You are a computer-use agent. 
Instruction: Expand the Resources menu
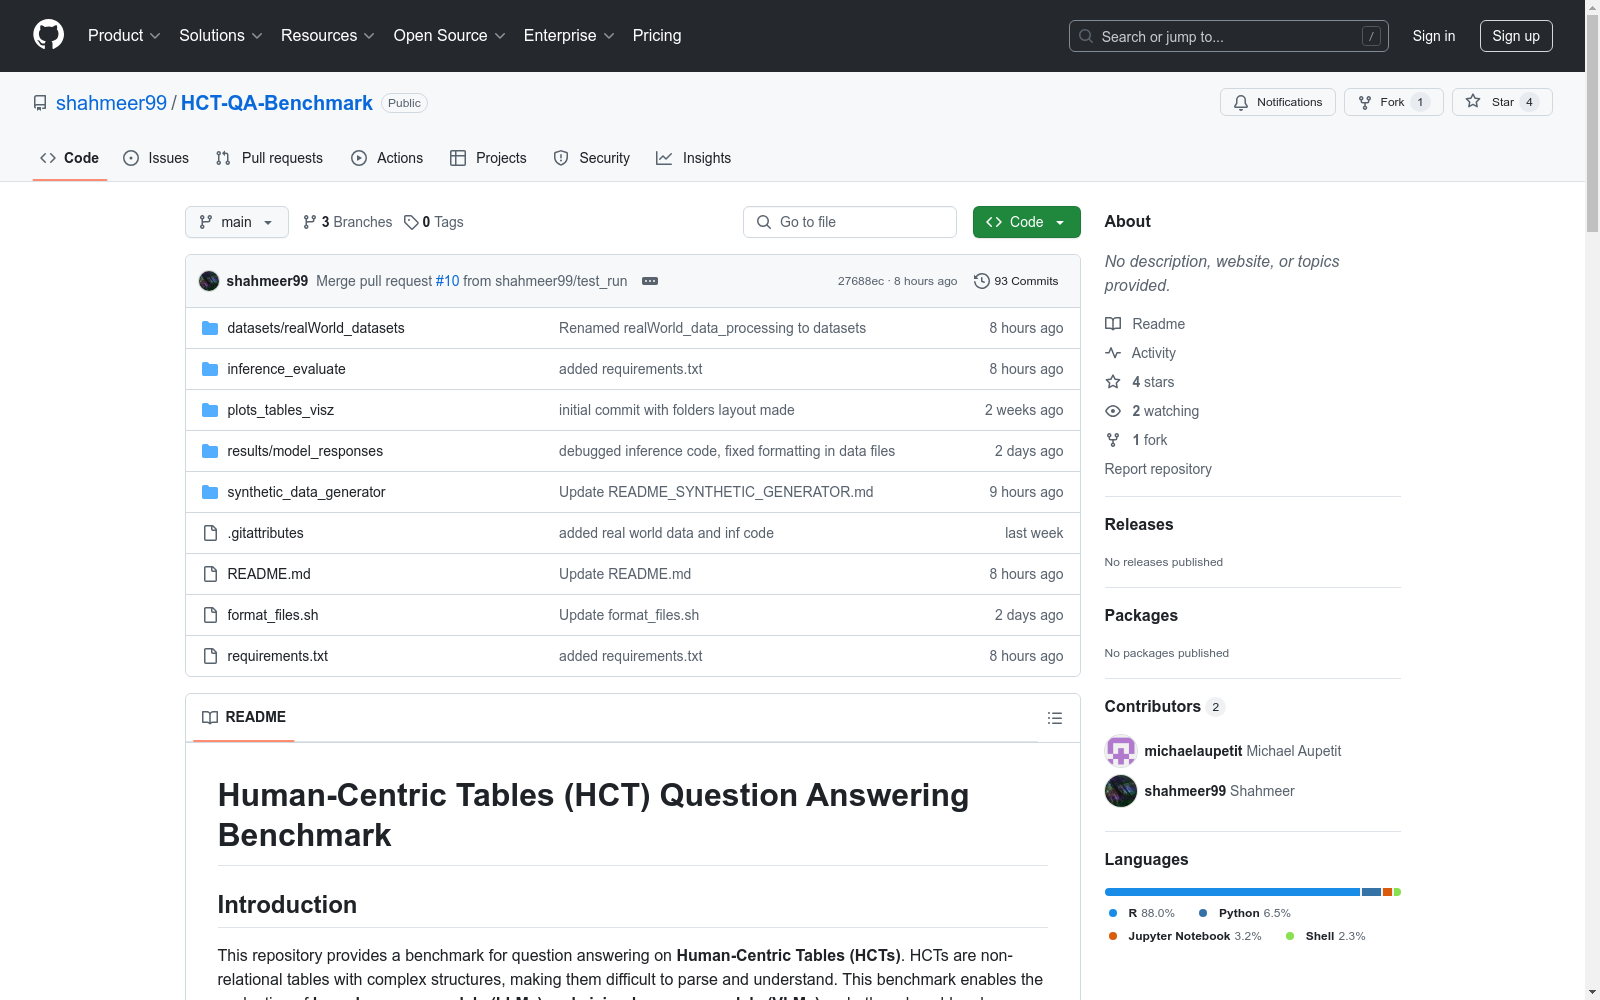click(x=328, y=36)
